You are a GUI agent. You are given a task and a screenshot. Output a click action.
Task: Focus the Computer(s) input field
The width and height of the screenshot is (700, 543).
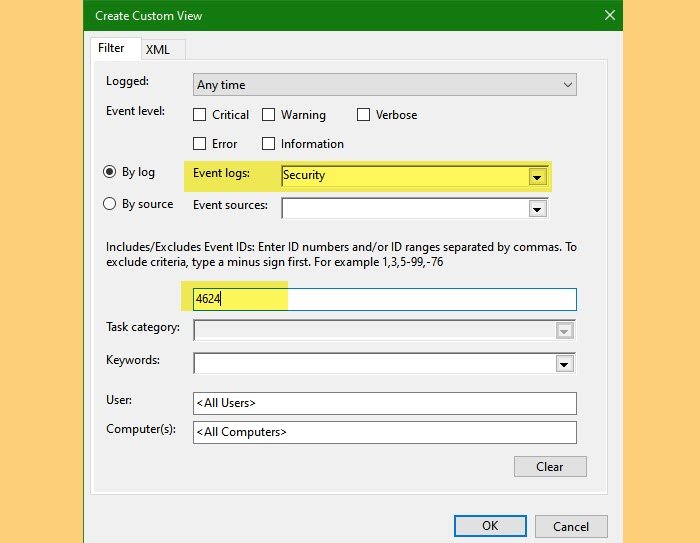[x=385, y=432]
